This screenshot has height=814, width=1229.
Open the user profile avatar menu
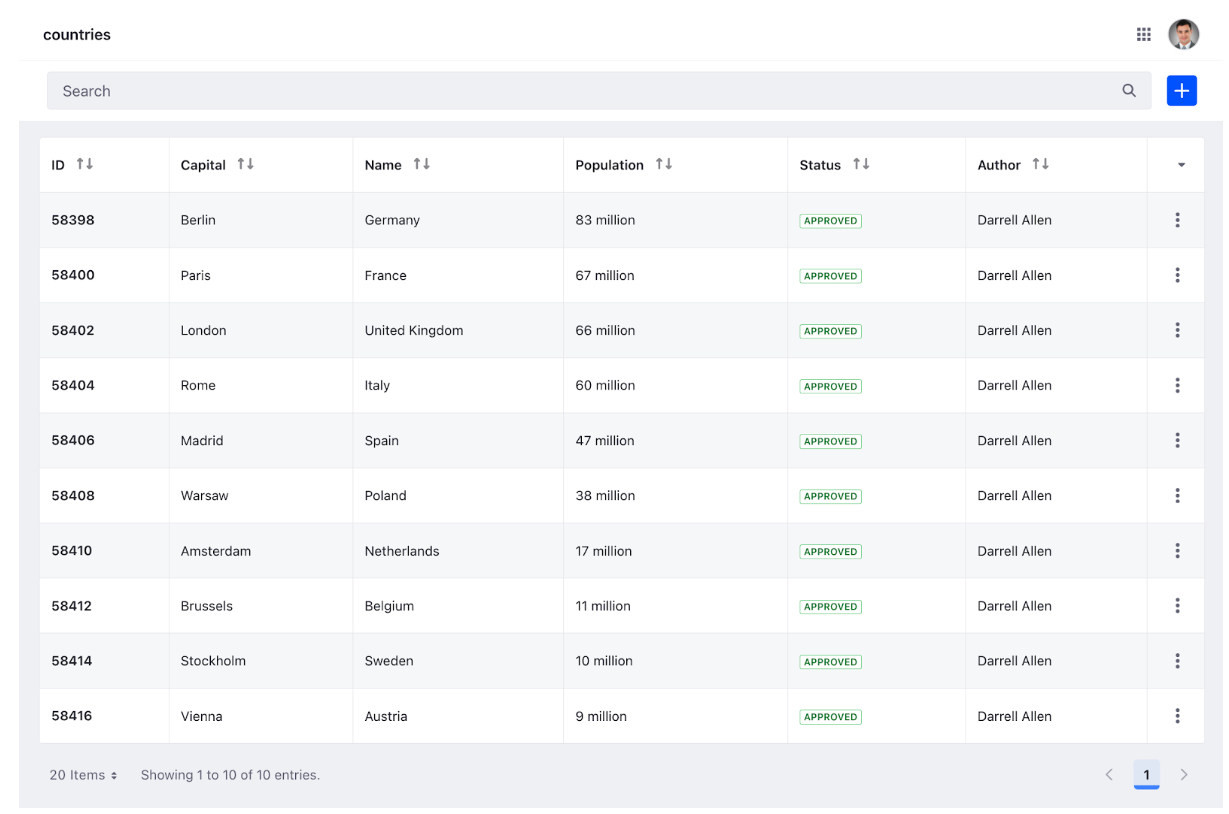click(1184, 34)
